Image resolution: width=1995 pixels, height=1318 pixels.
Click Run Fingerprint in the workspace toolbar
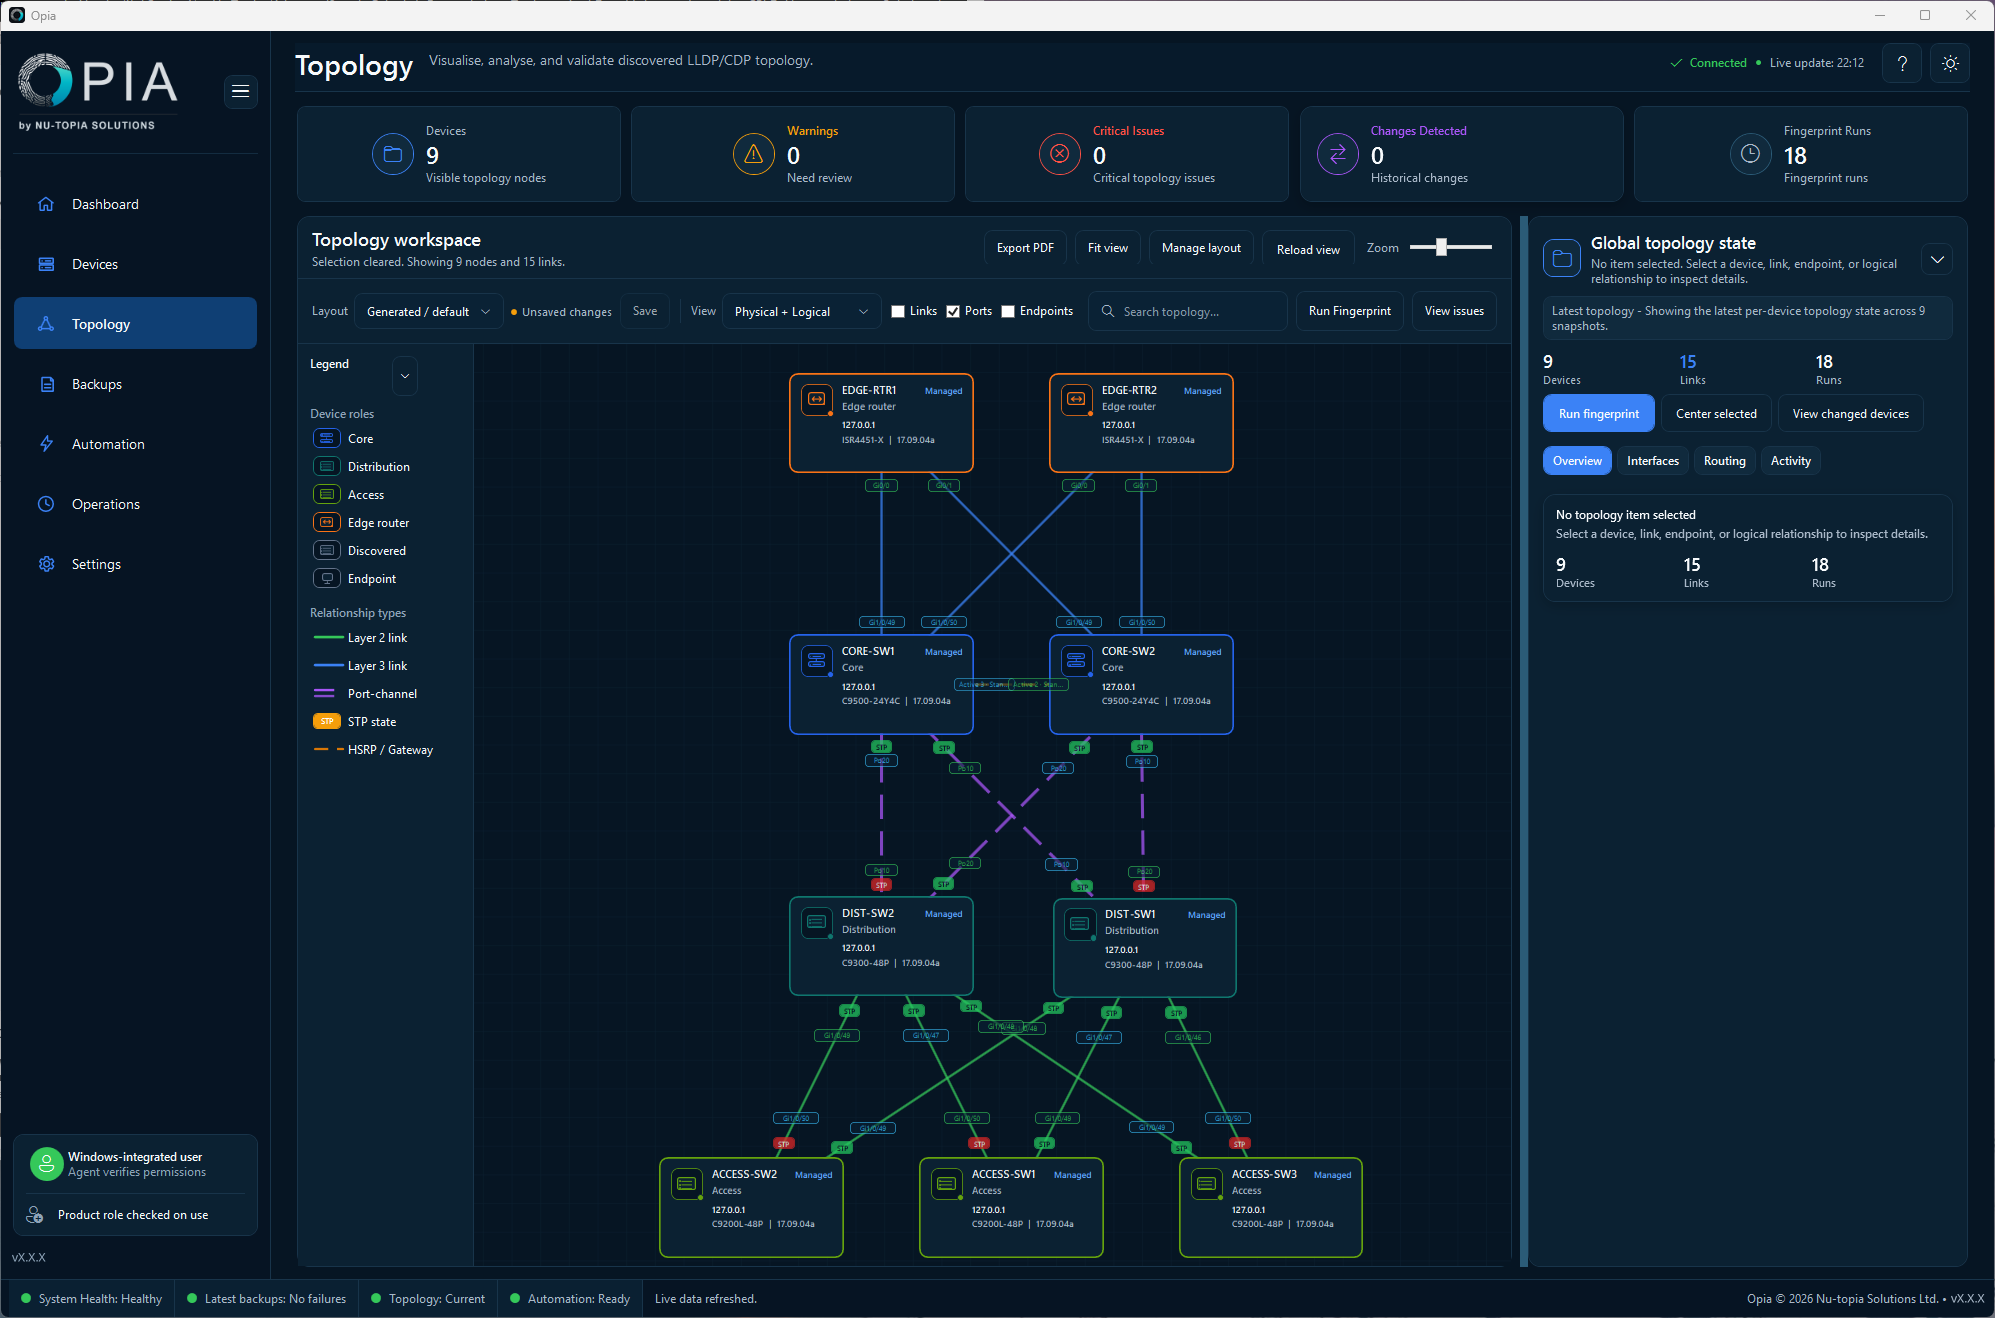click(x=1349, y=311)
